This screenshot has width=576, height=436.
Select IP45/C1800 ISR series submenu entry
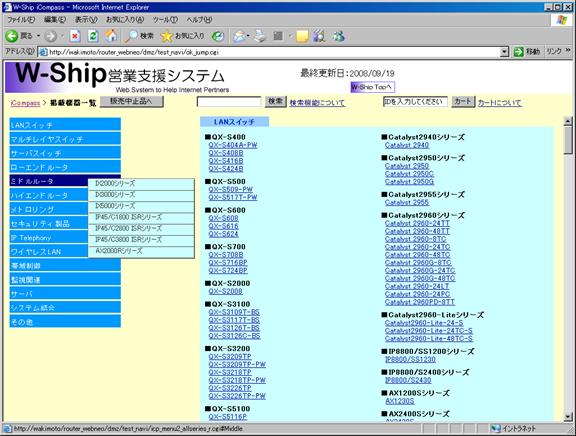(x=141, y=217)
